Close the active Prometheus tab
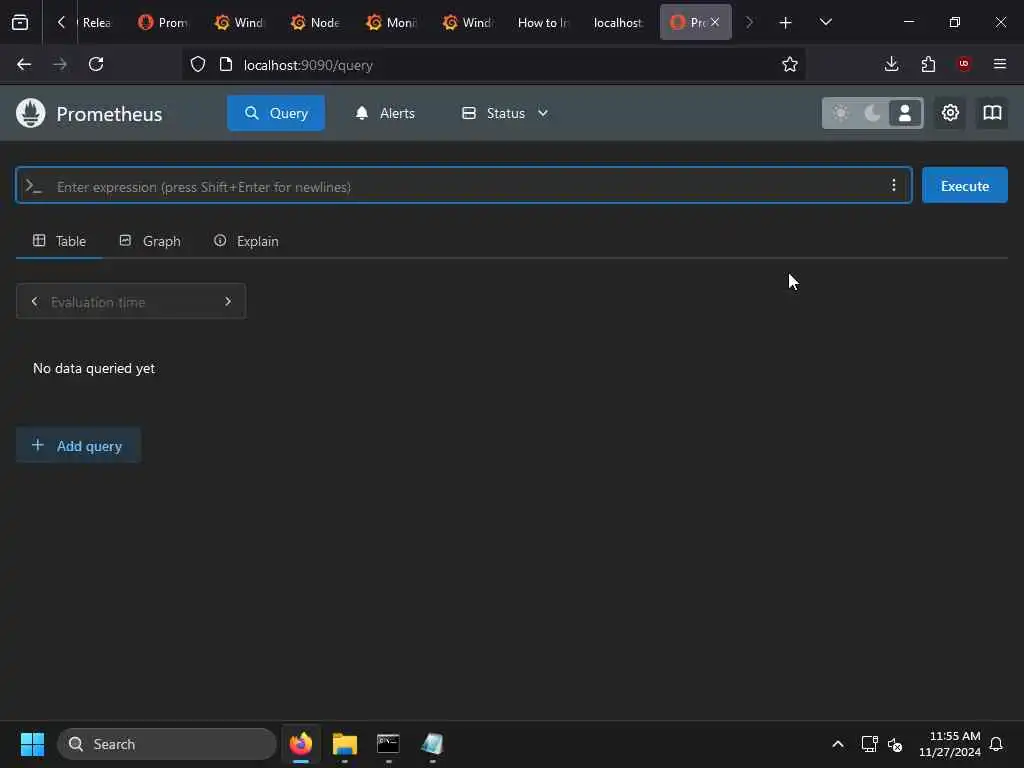1024x768 pixels. [715, 22]
